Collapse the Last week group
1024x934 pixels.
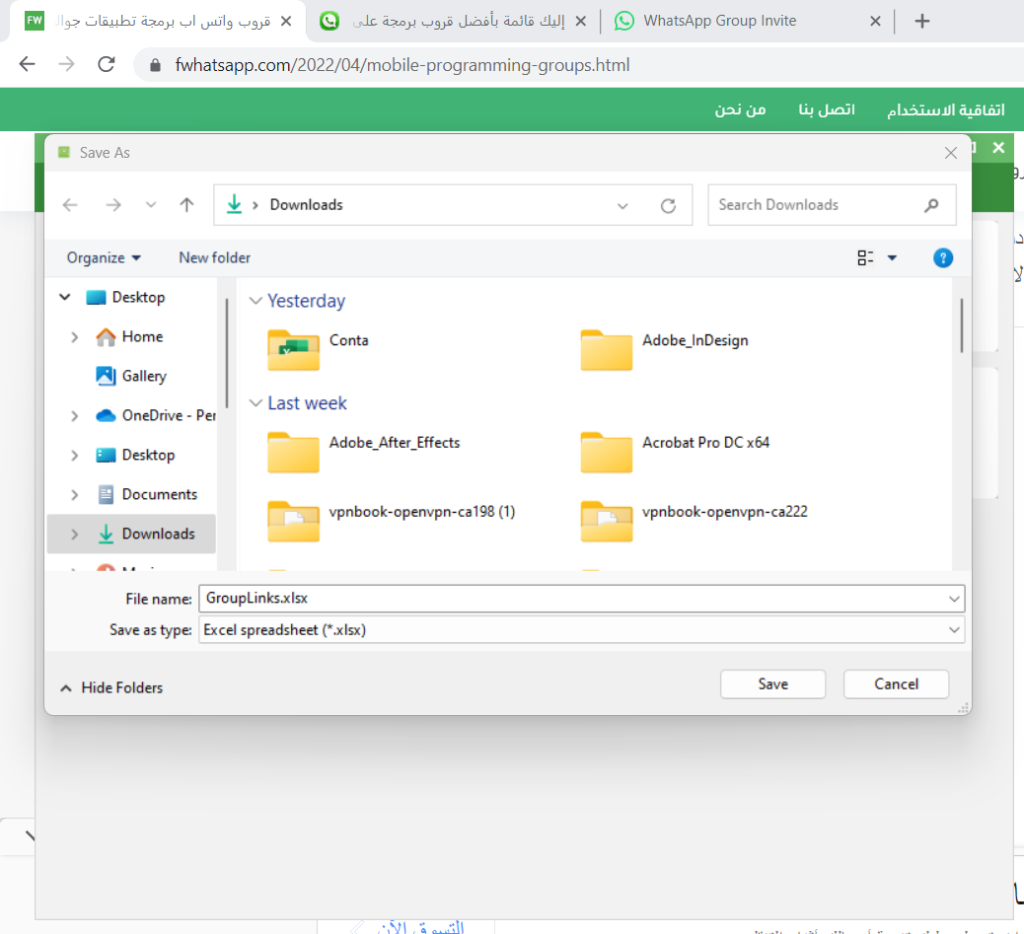[x=255, y=403]
